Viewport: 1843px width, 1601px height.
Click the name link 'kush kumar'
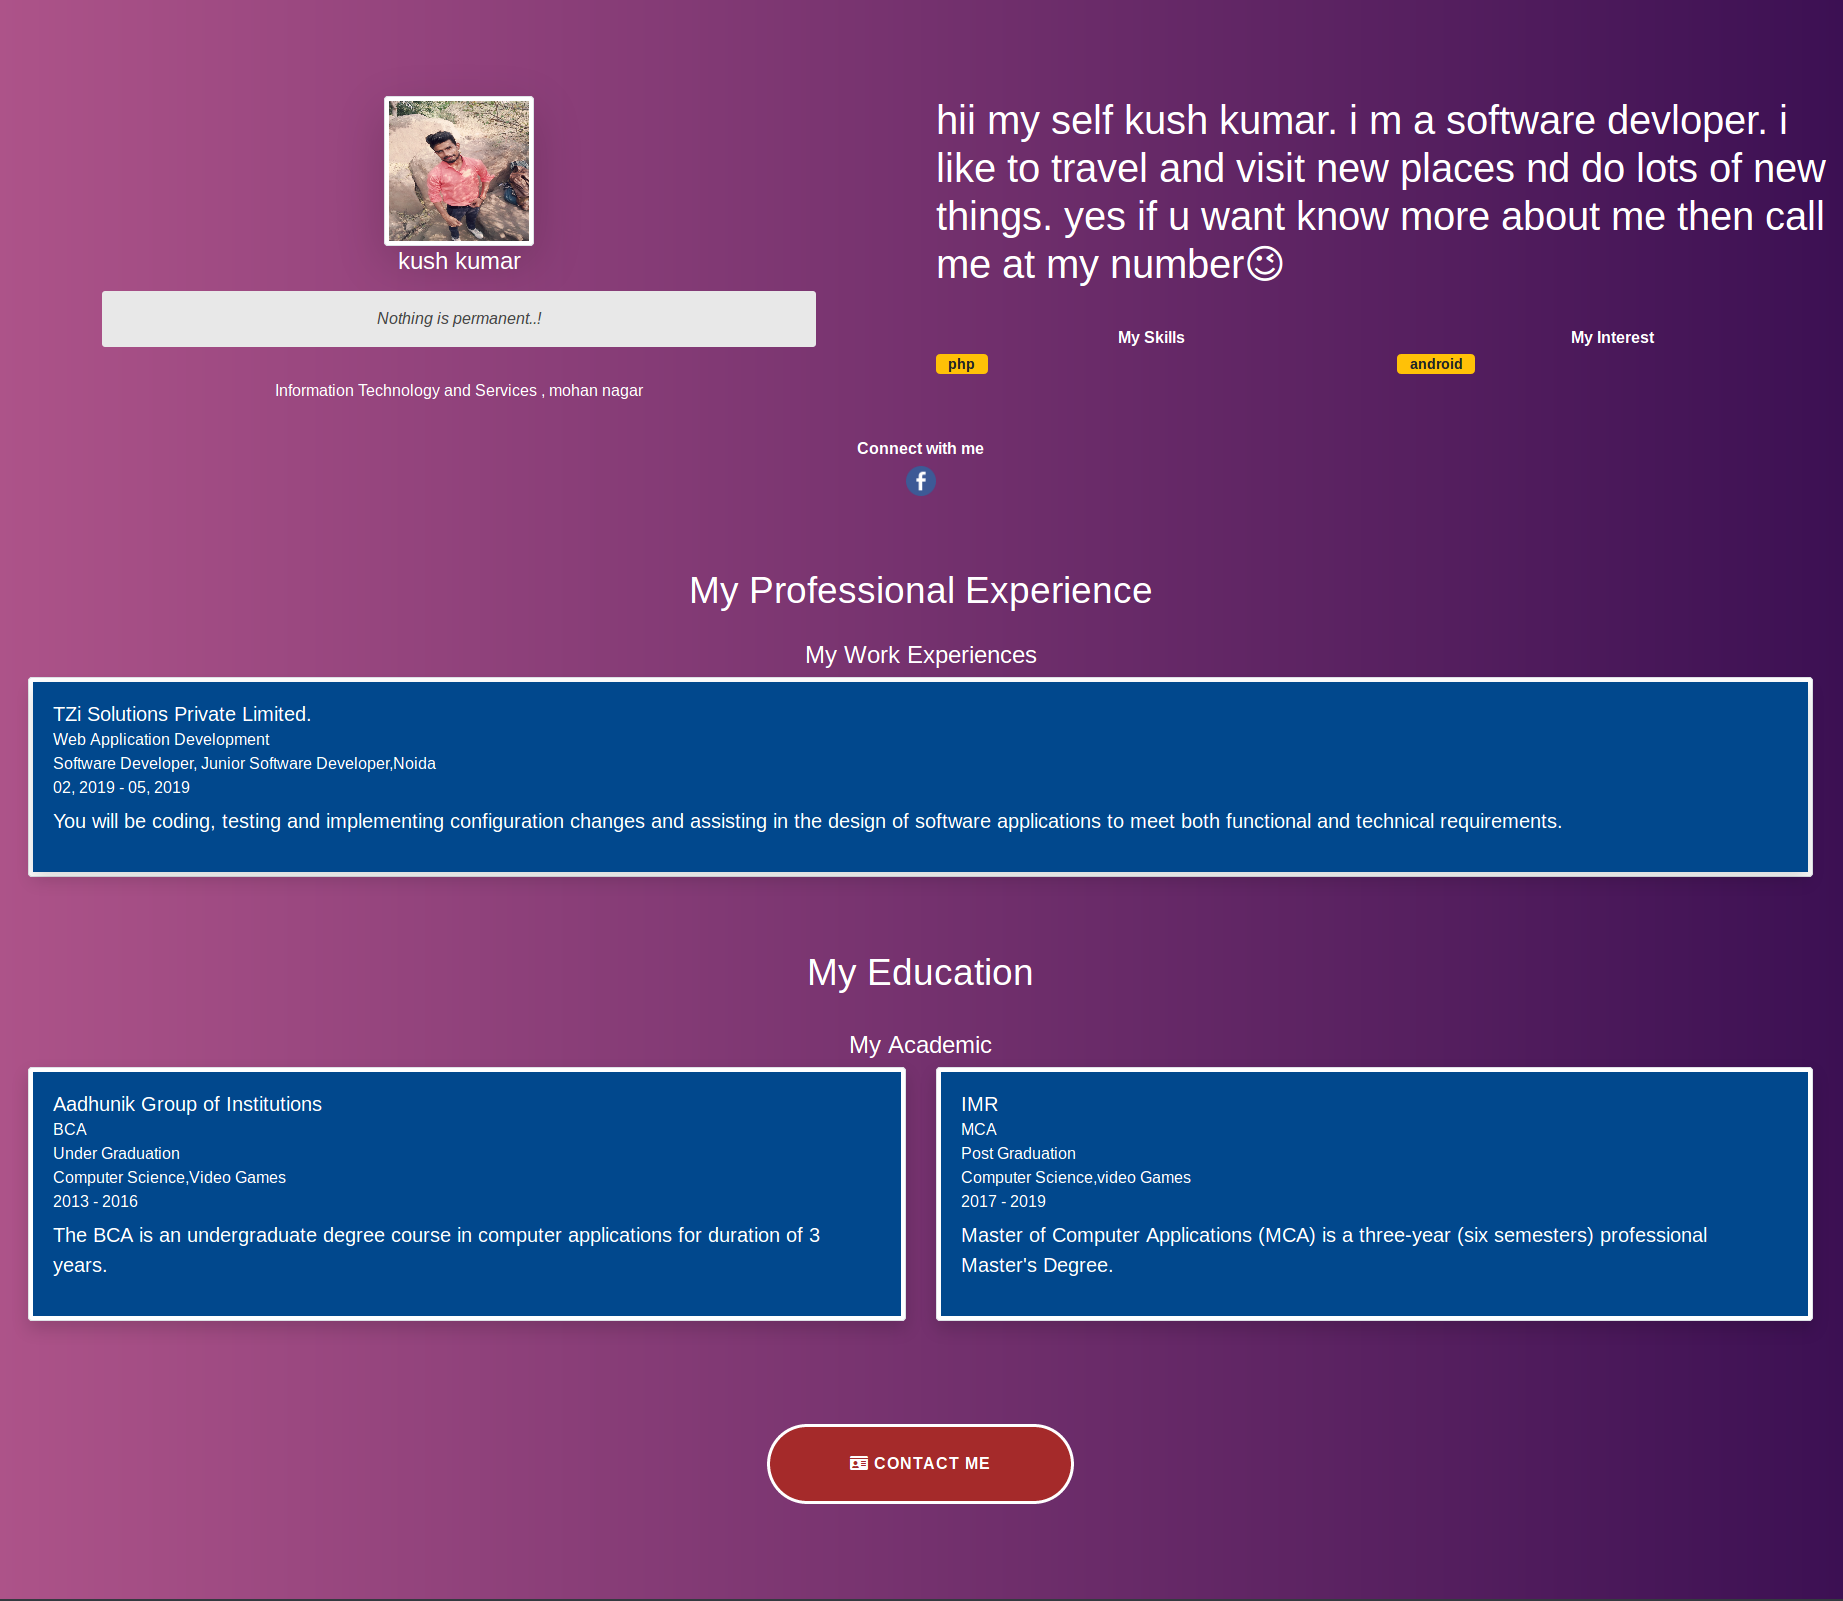[x=459, y=261]
